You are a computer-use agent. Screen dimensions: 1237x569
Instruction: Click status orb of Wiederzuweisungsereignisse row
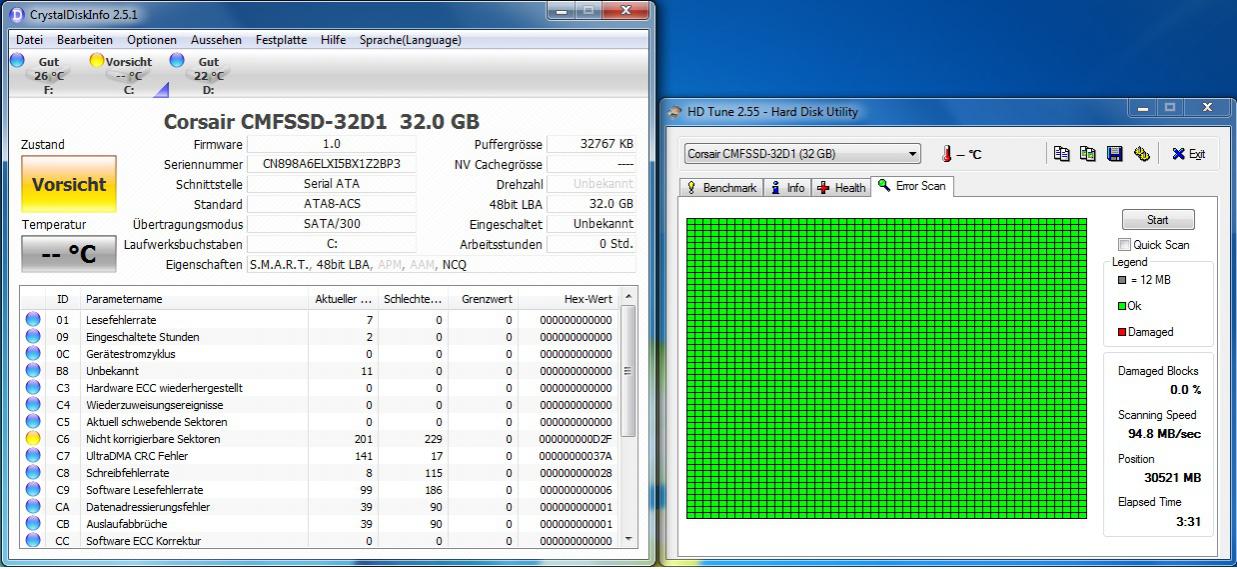click(33, 405)
